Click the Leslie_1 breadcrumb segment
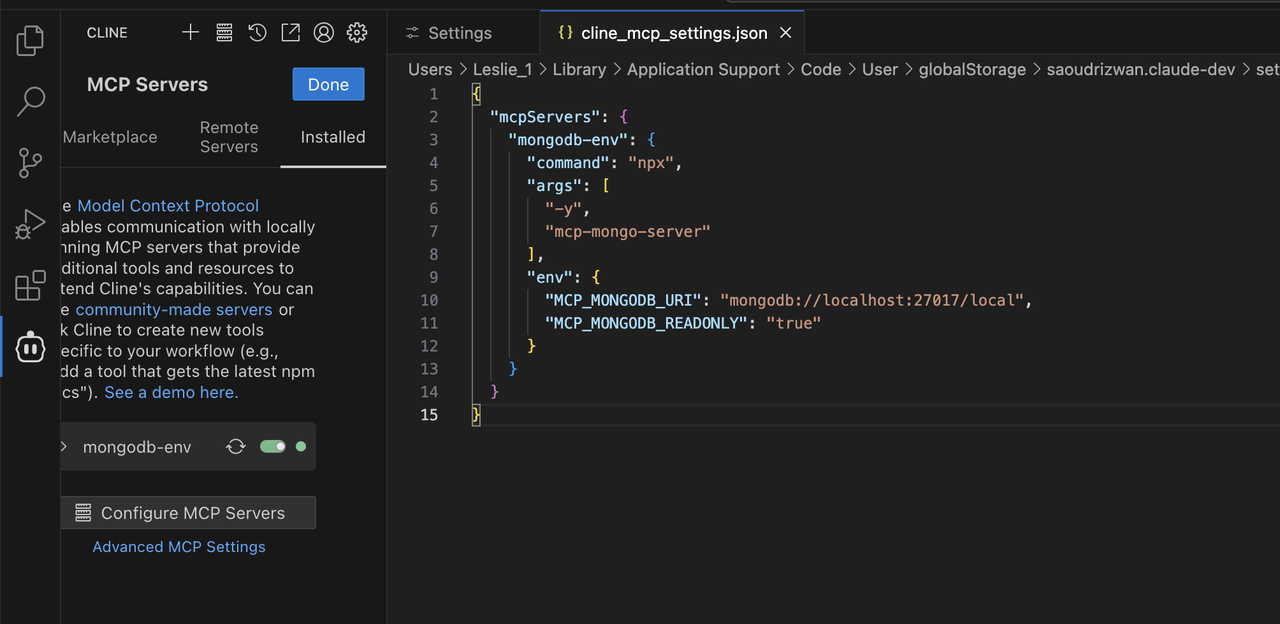The image size is (1280, 624). [503, 69]
